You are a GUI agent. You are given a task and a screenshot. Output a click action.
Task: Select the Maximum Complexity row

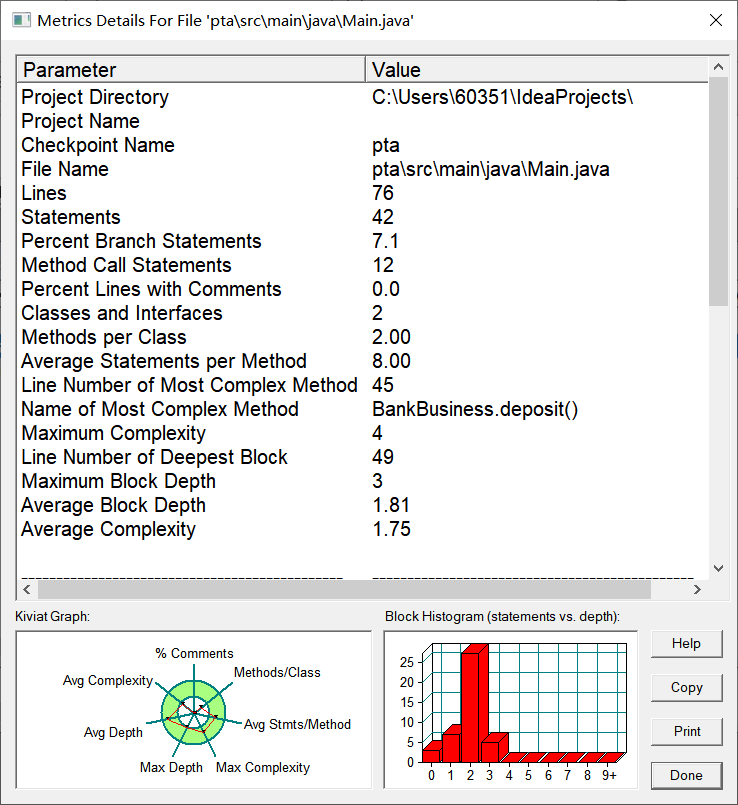tap(363, 433)
